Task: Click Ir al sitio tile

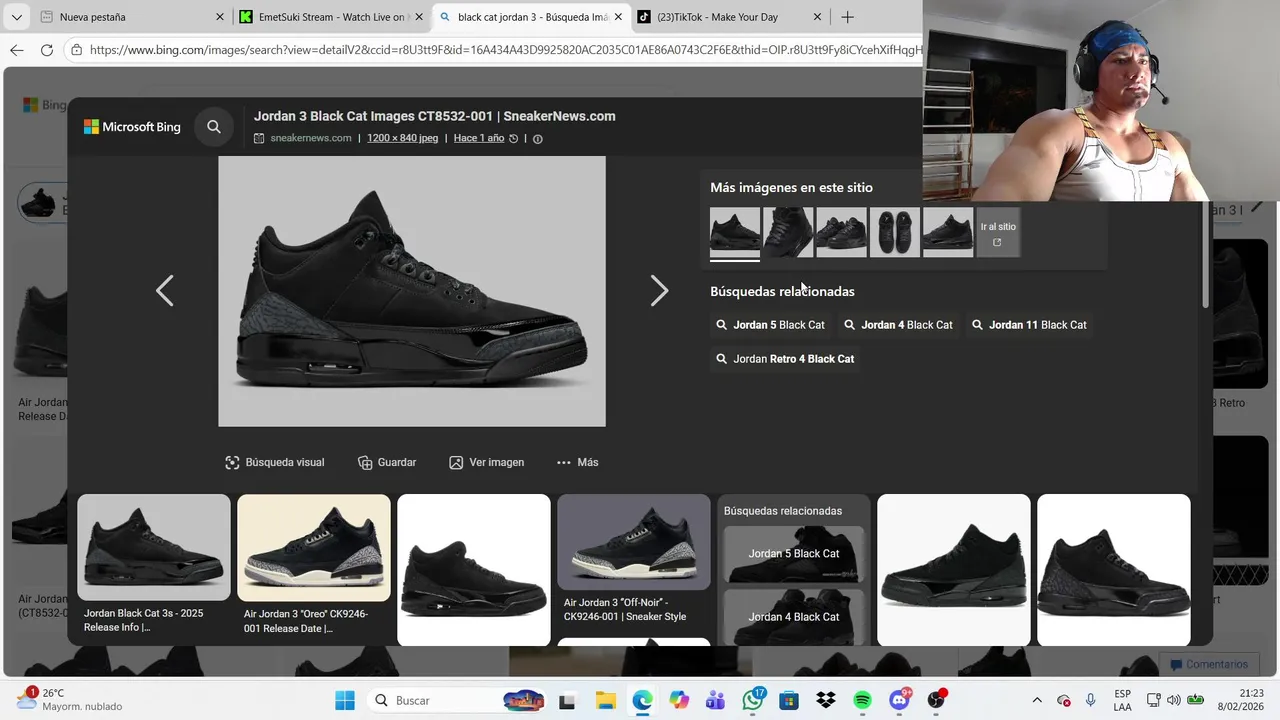Action: (998, 233)
